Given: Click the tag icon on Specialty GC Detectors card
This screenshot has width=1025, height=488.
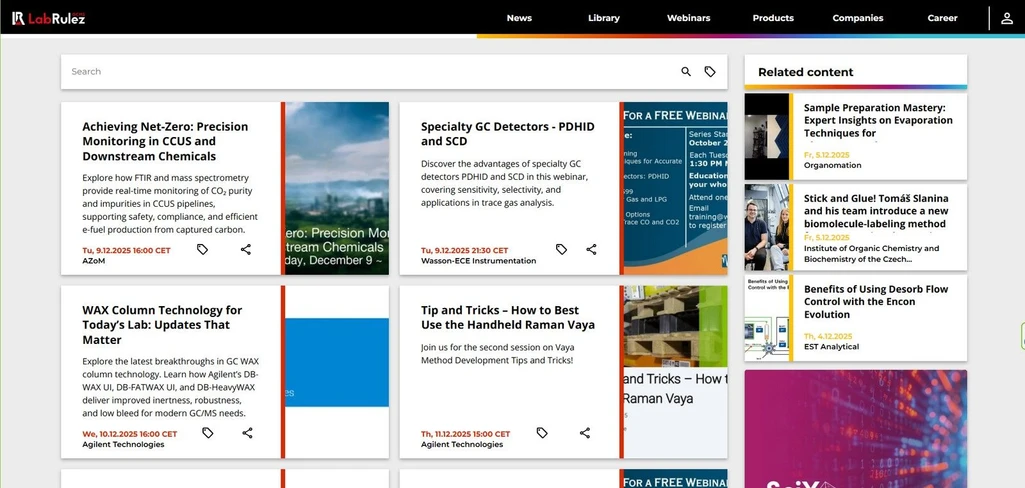Looking at the screenshot, I should (561, 249).
